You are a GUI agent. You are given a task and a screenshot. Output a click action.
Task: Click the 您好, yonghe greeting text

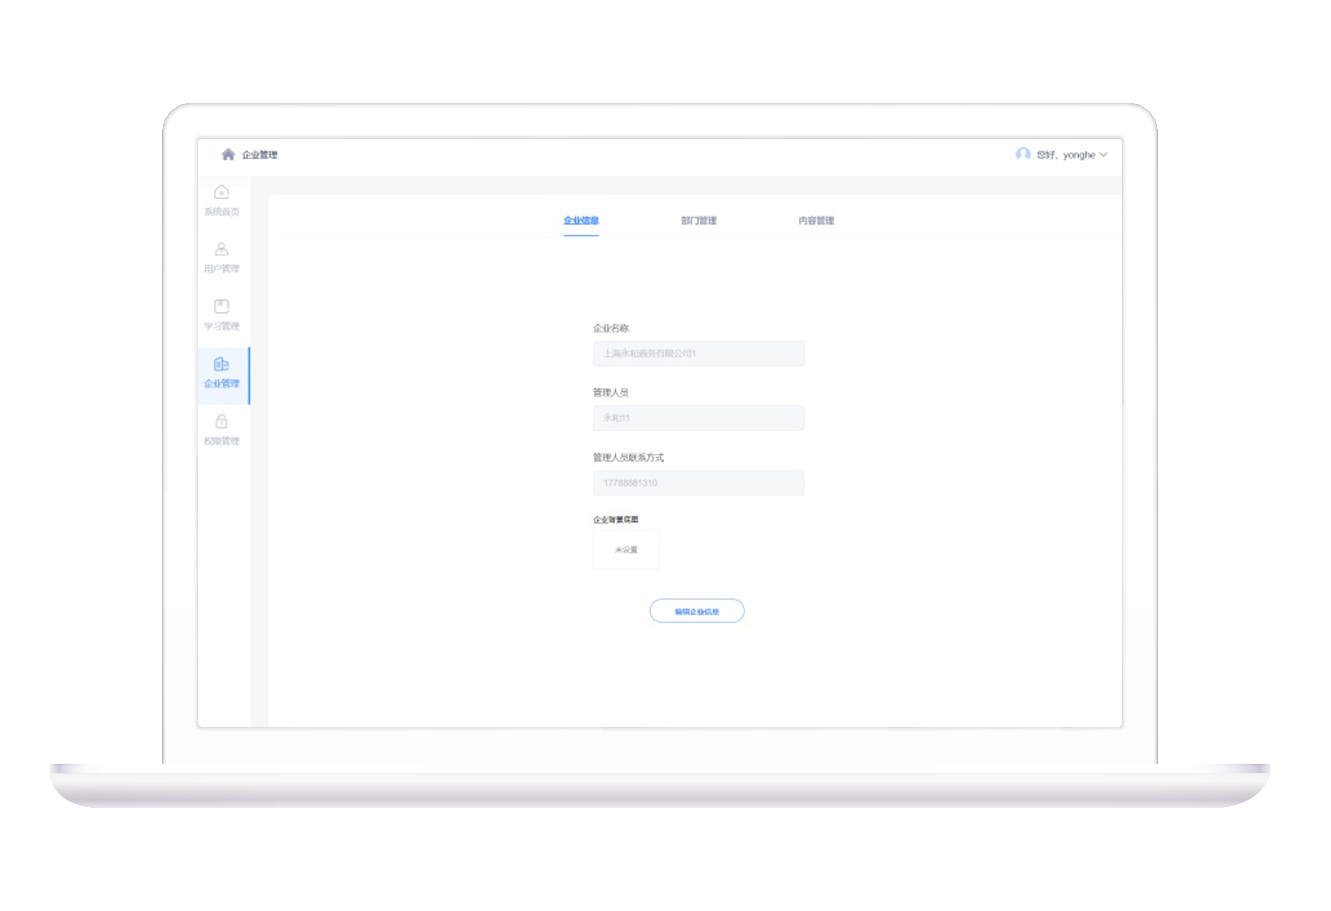coord(1066,155)
